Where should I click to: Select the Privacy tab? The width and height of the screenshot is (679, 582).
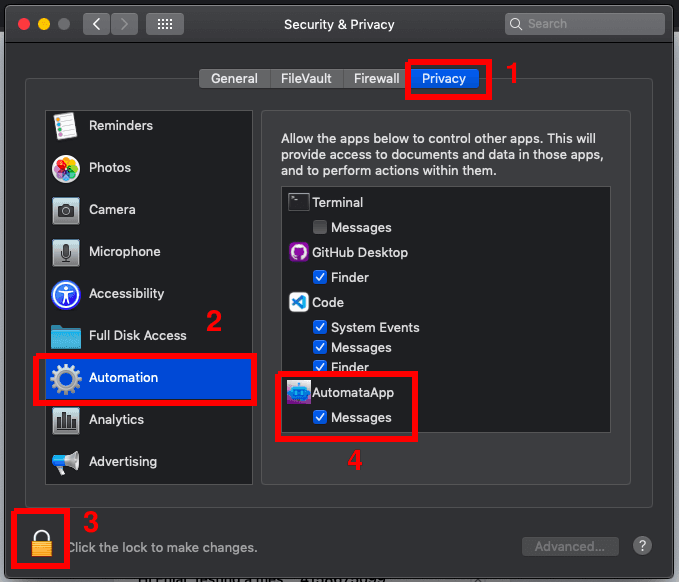tap(444, 78)
